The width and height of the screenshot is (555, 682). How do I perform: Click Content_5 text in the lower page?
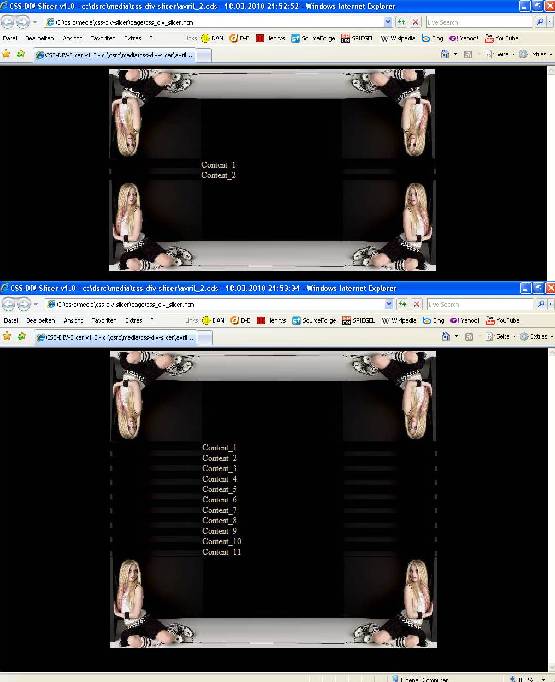coord(219,489)
